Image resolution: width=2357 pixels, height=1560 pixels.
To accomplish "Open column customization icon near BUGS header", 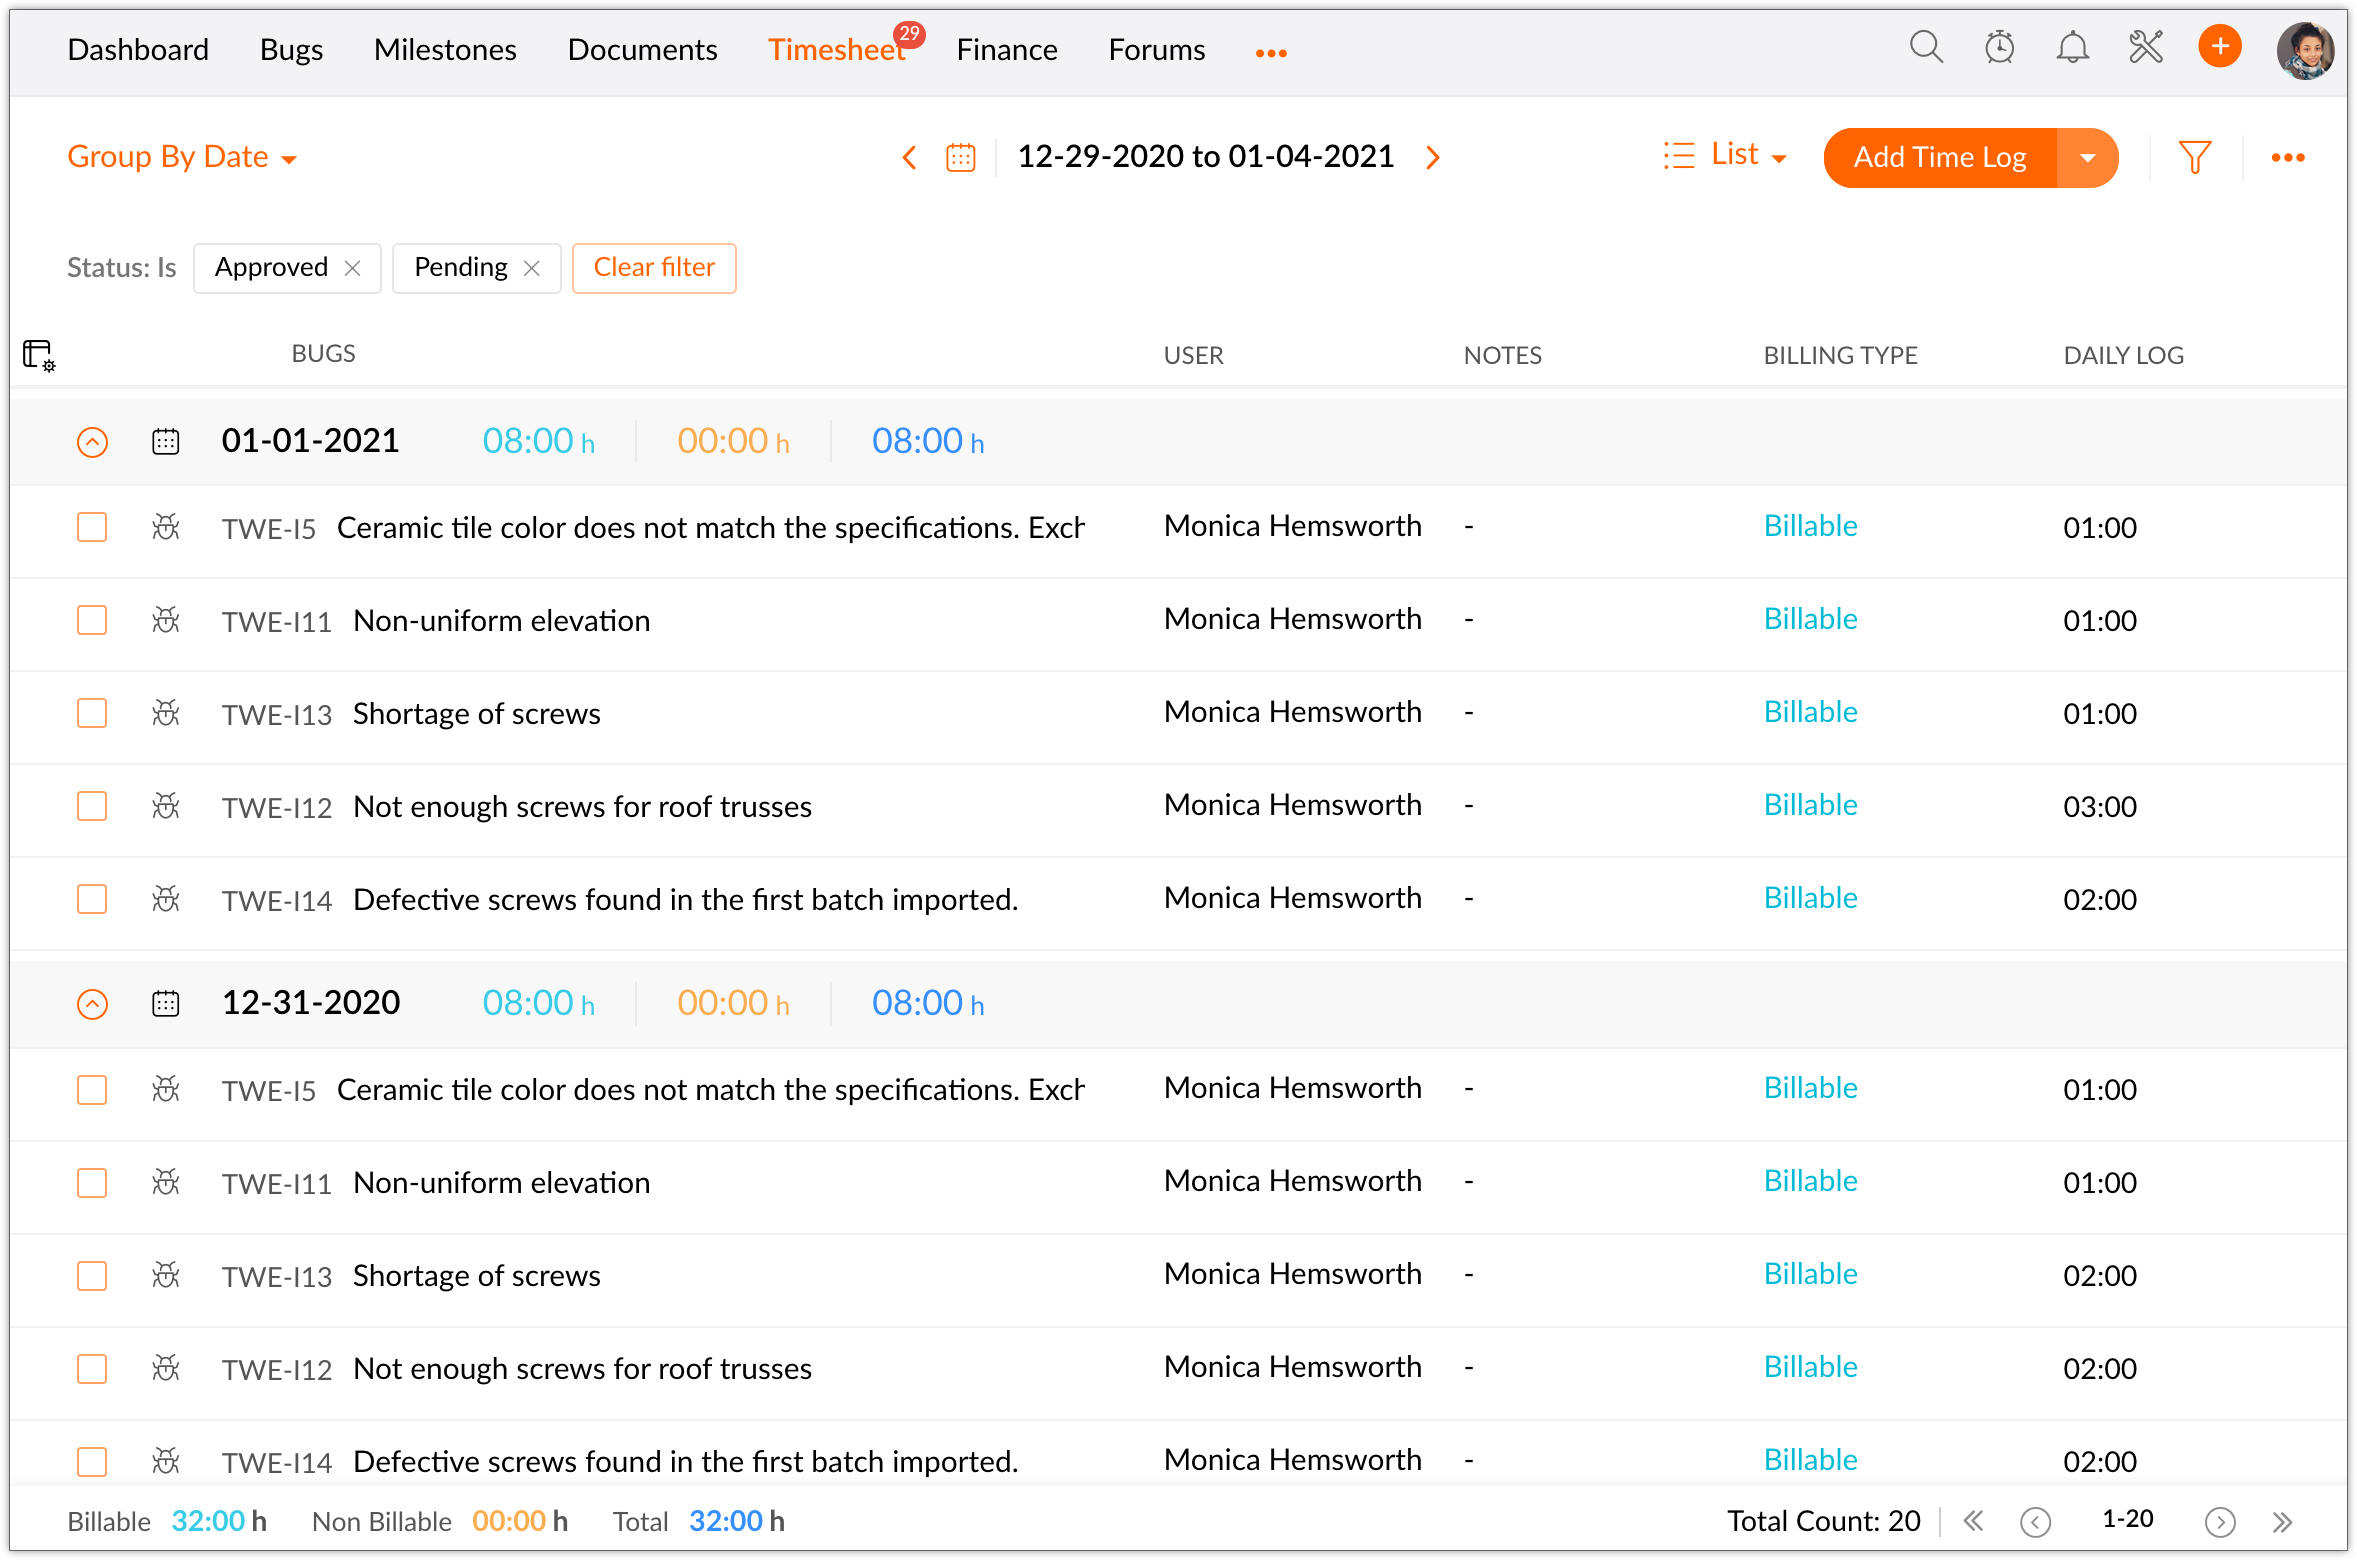I will pyautogui.click(x=38, y=355).
